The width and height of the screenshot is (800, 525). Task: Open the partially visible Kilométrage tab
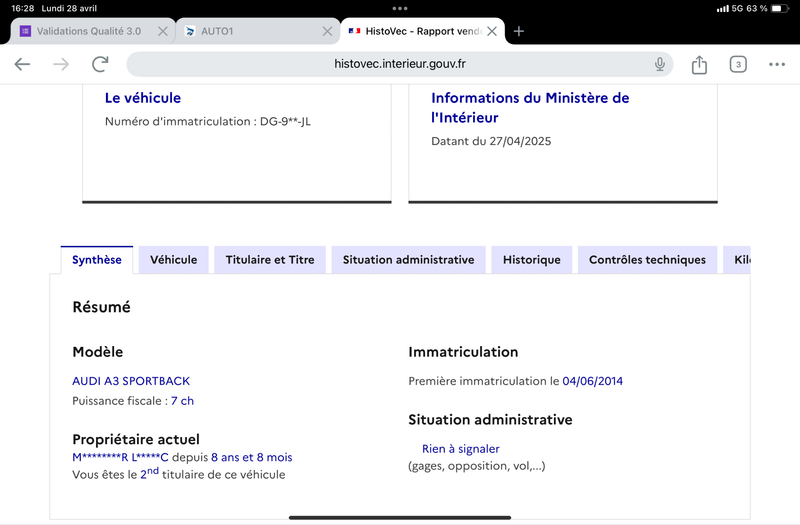coord(737,260)
